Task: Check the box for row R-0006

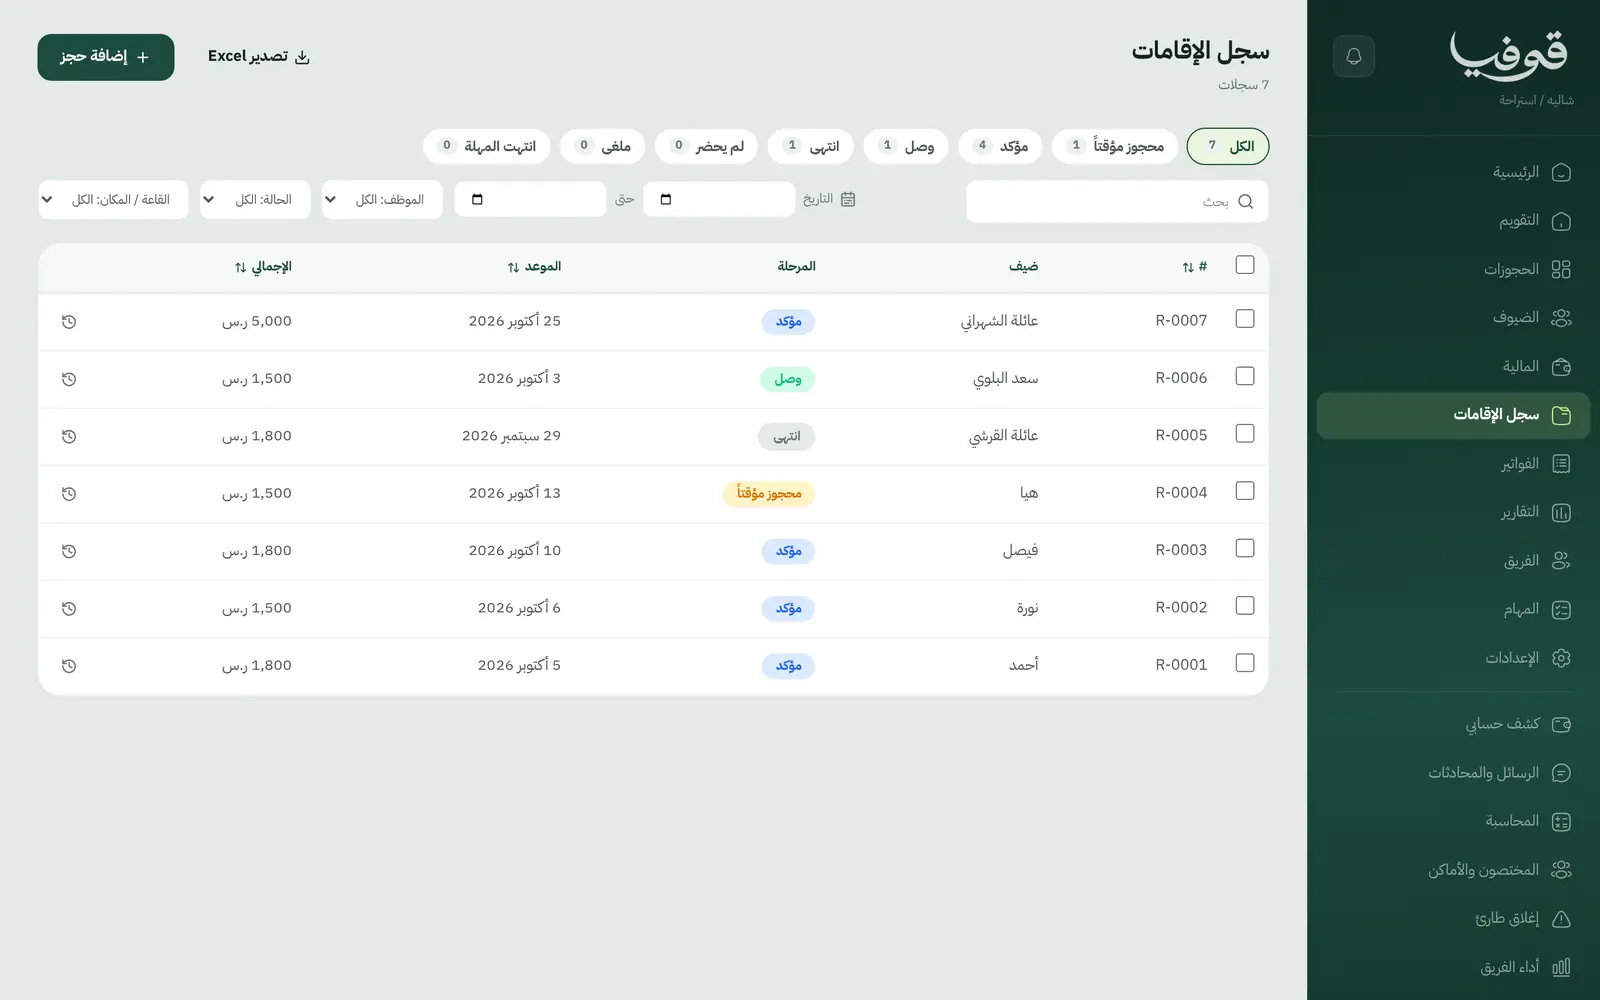Action: point(1245,376)
